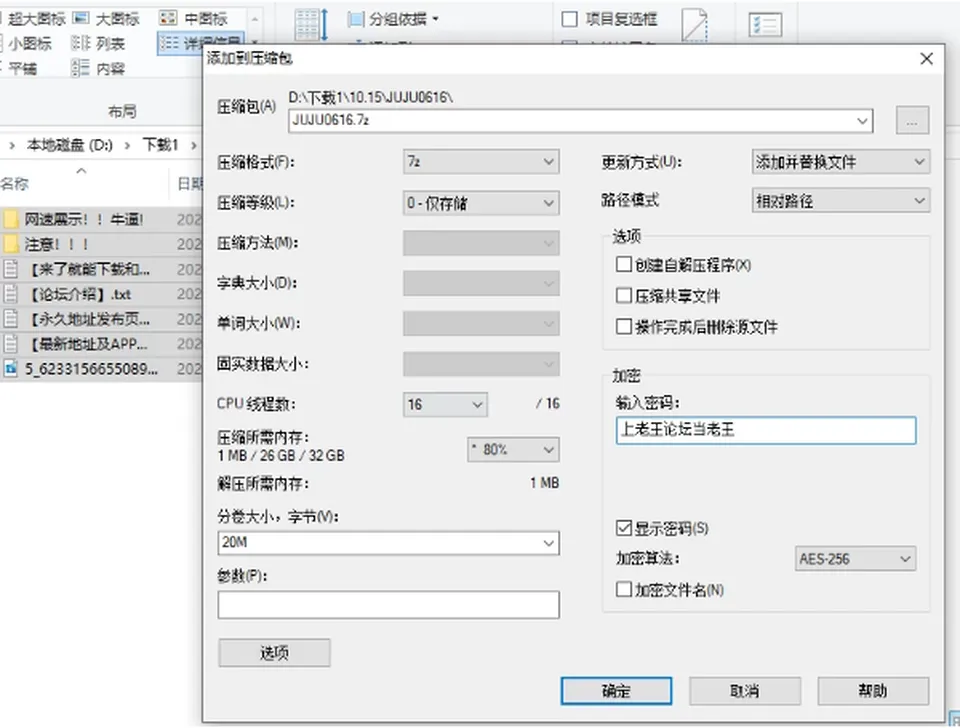
Task: Click the text file icon of 【论坛介绍】.txt
Action: pyautogui.click(x=10, y=295)
